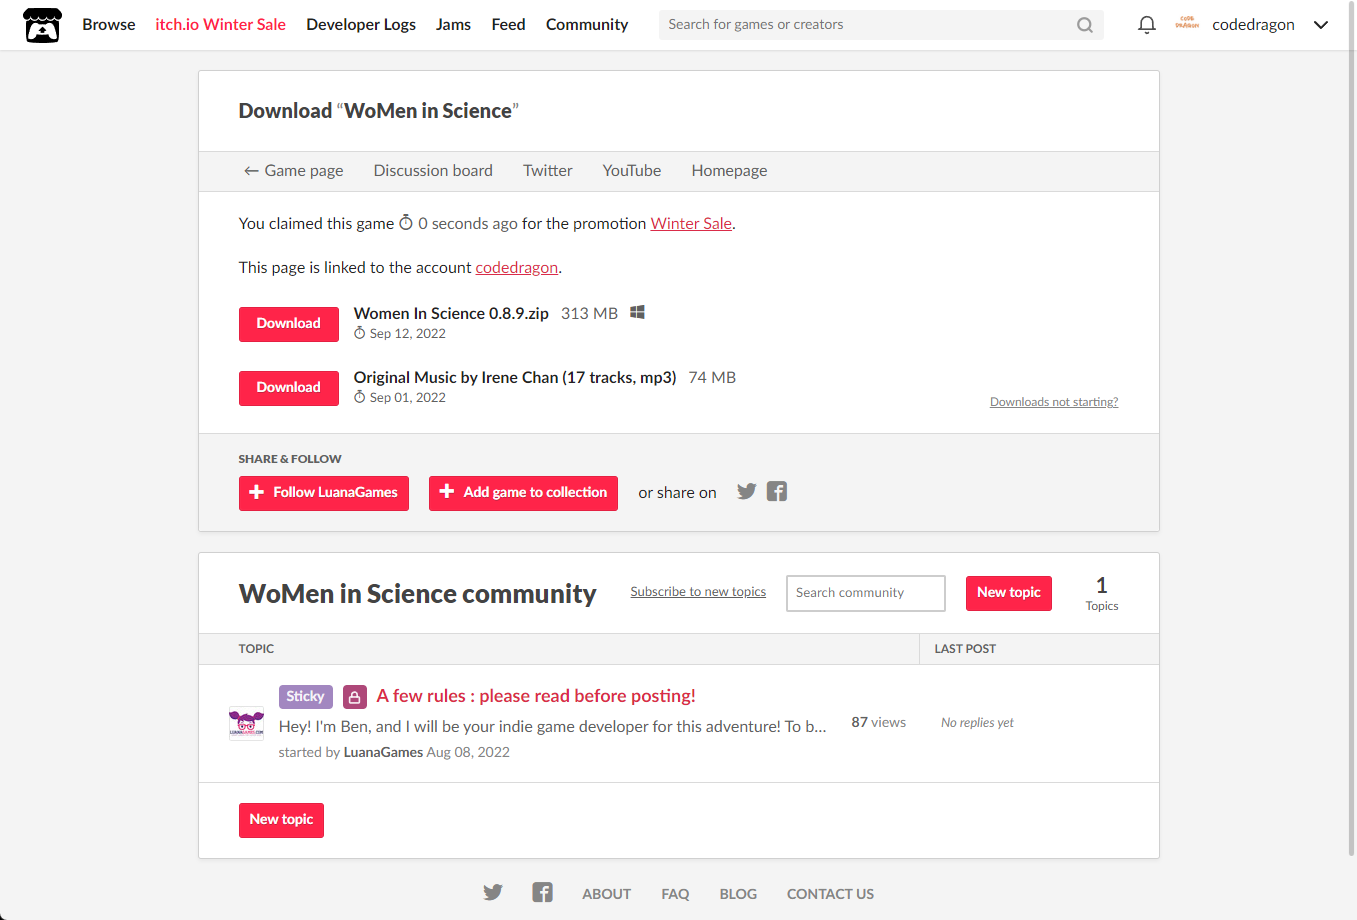Add game to collection
This screenshot has height=920, width=1357.
coord(523,493)
